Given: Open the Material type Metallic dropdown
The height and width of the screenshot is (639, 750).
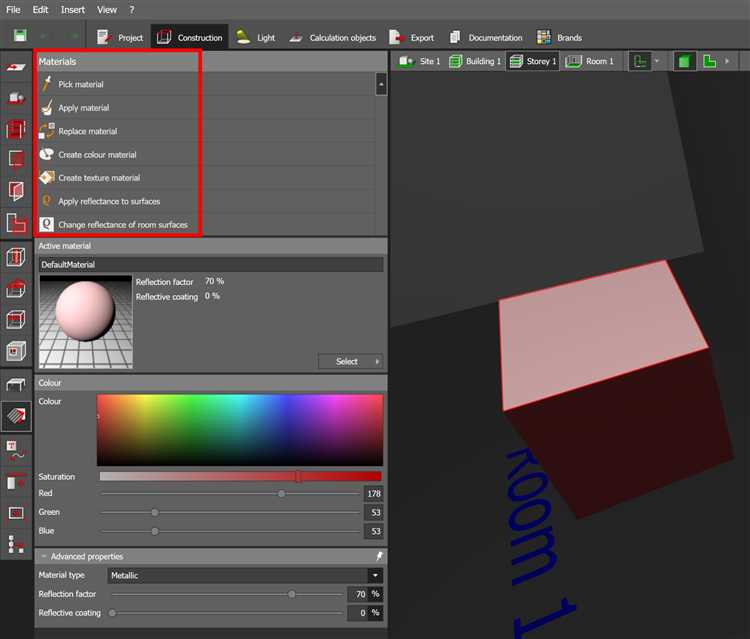Looking at the screenshot, I should click(x=245, y=575).
